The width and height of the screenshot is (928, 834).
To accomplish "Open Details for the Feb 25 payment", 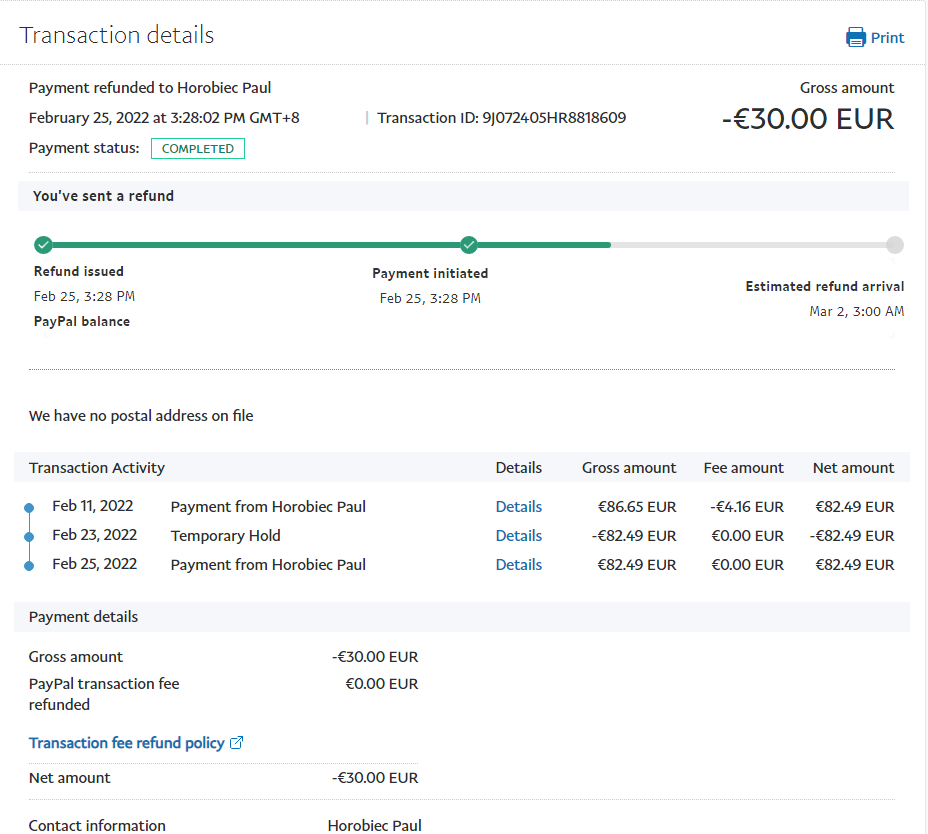I will (518, 565).
